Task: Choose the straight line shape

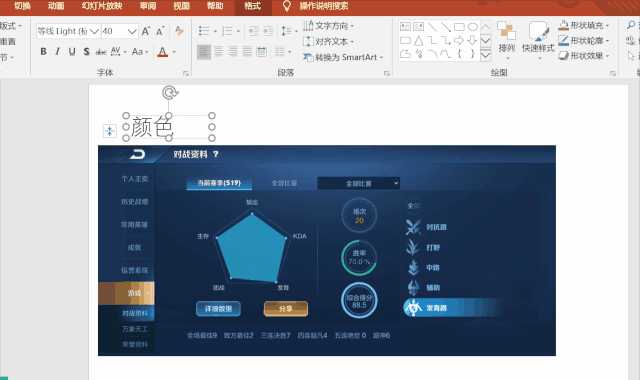Action: coord(432,27)
